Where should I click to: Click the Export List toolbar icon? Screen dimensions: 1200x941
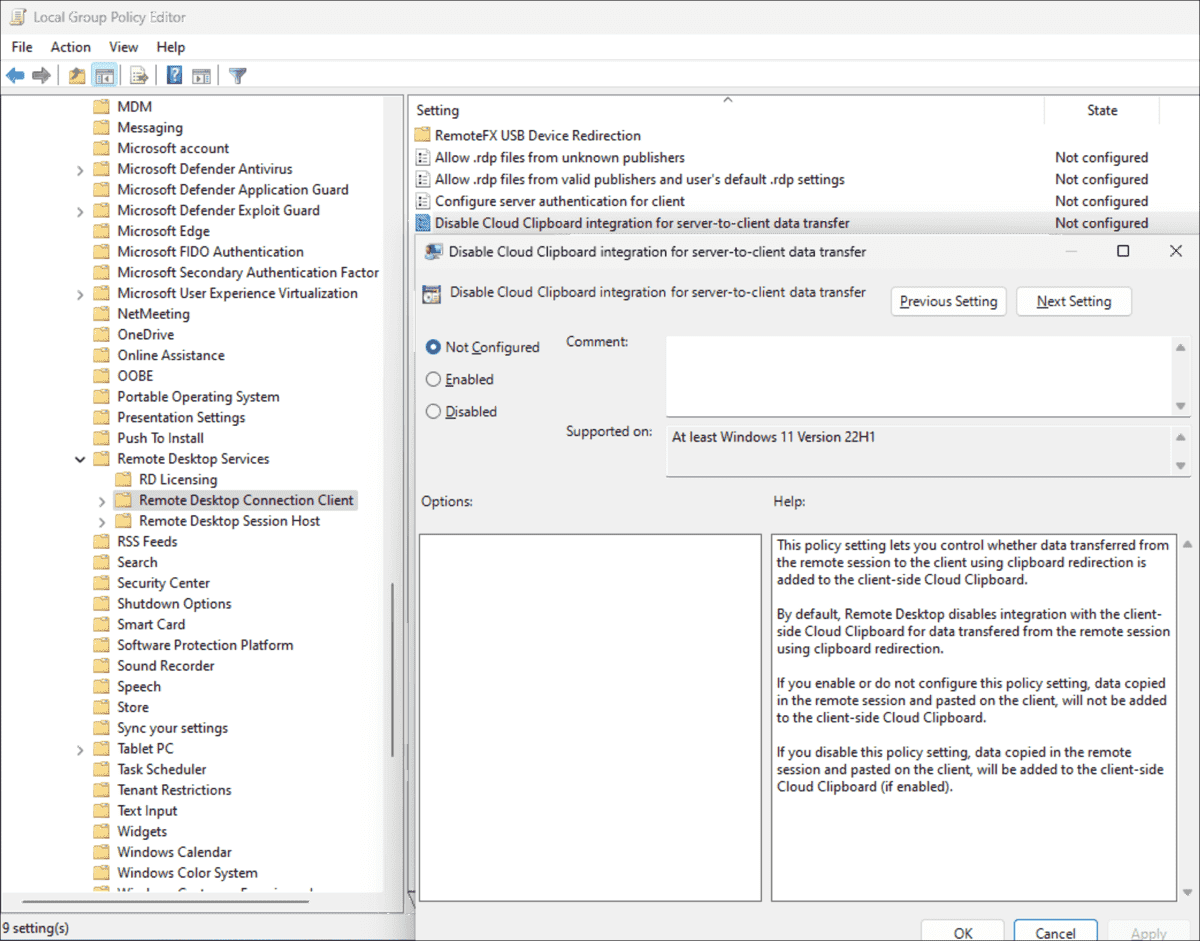pos(139,75)
